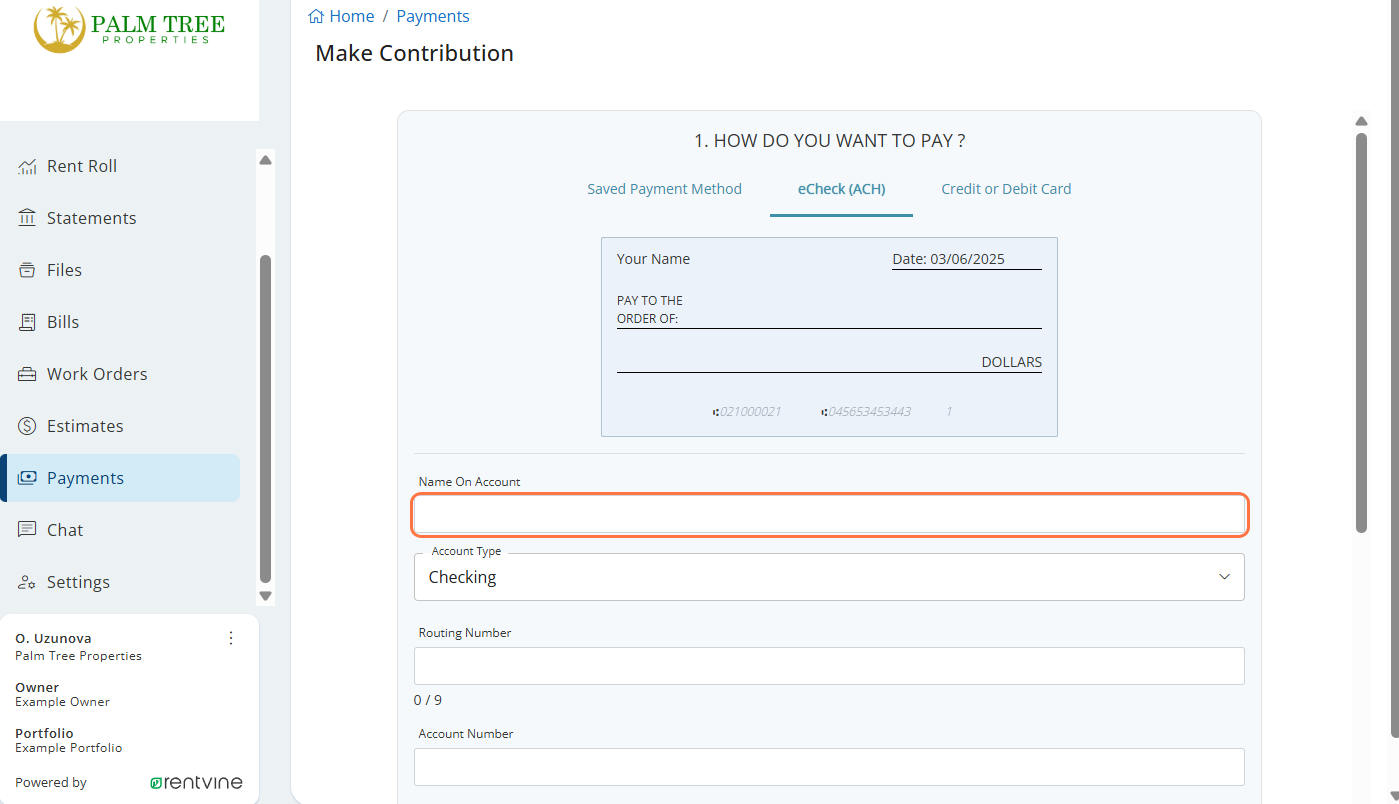Click the Estimates dollar-sign icon
Viewport: 1399px width, 804px height.
pos(27,426)
